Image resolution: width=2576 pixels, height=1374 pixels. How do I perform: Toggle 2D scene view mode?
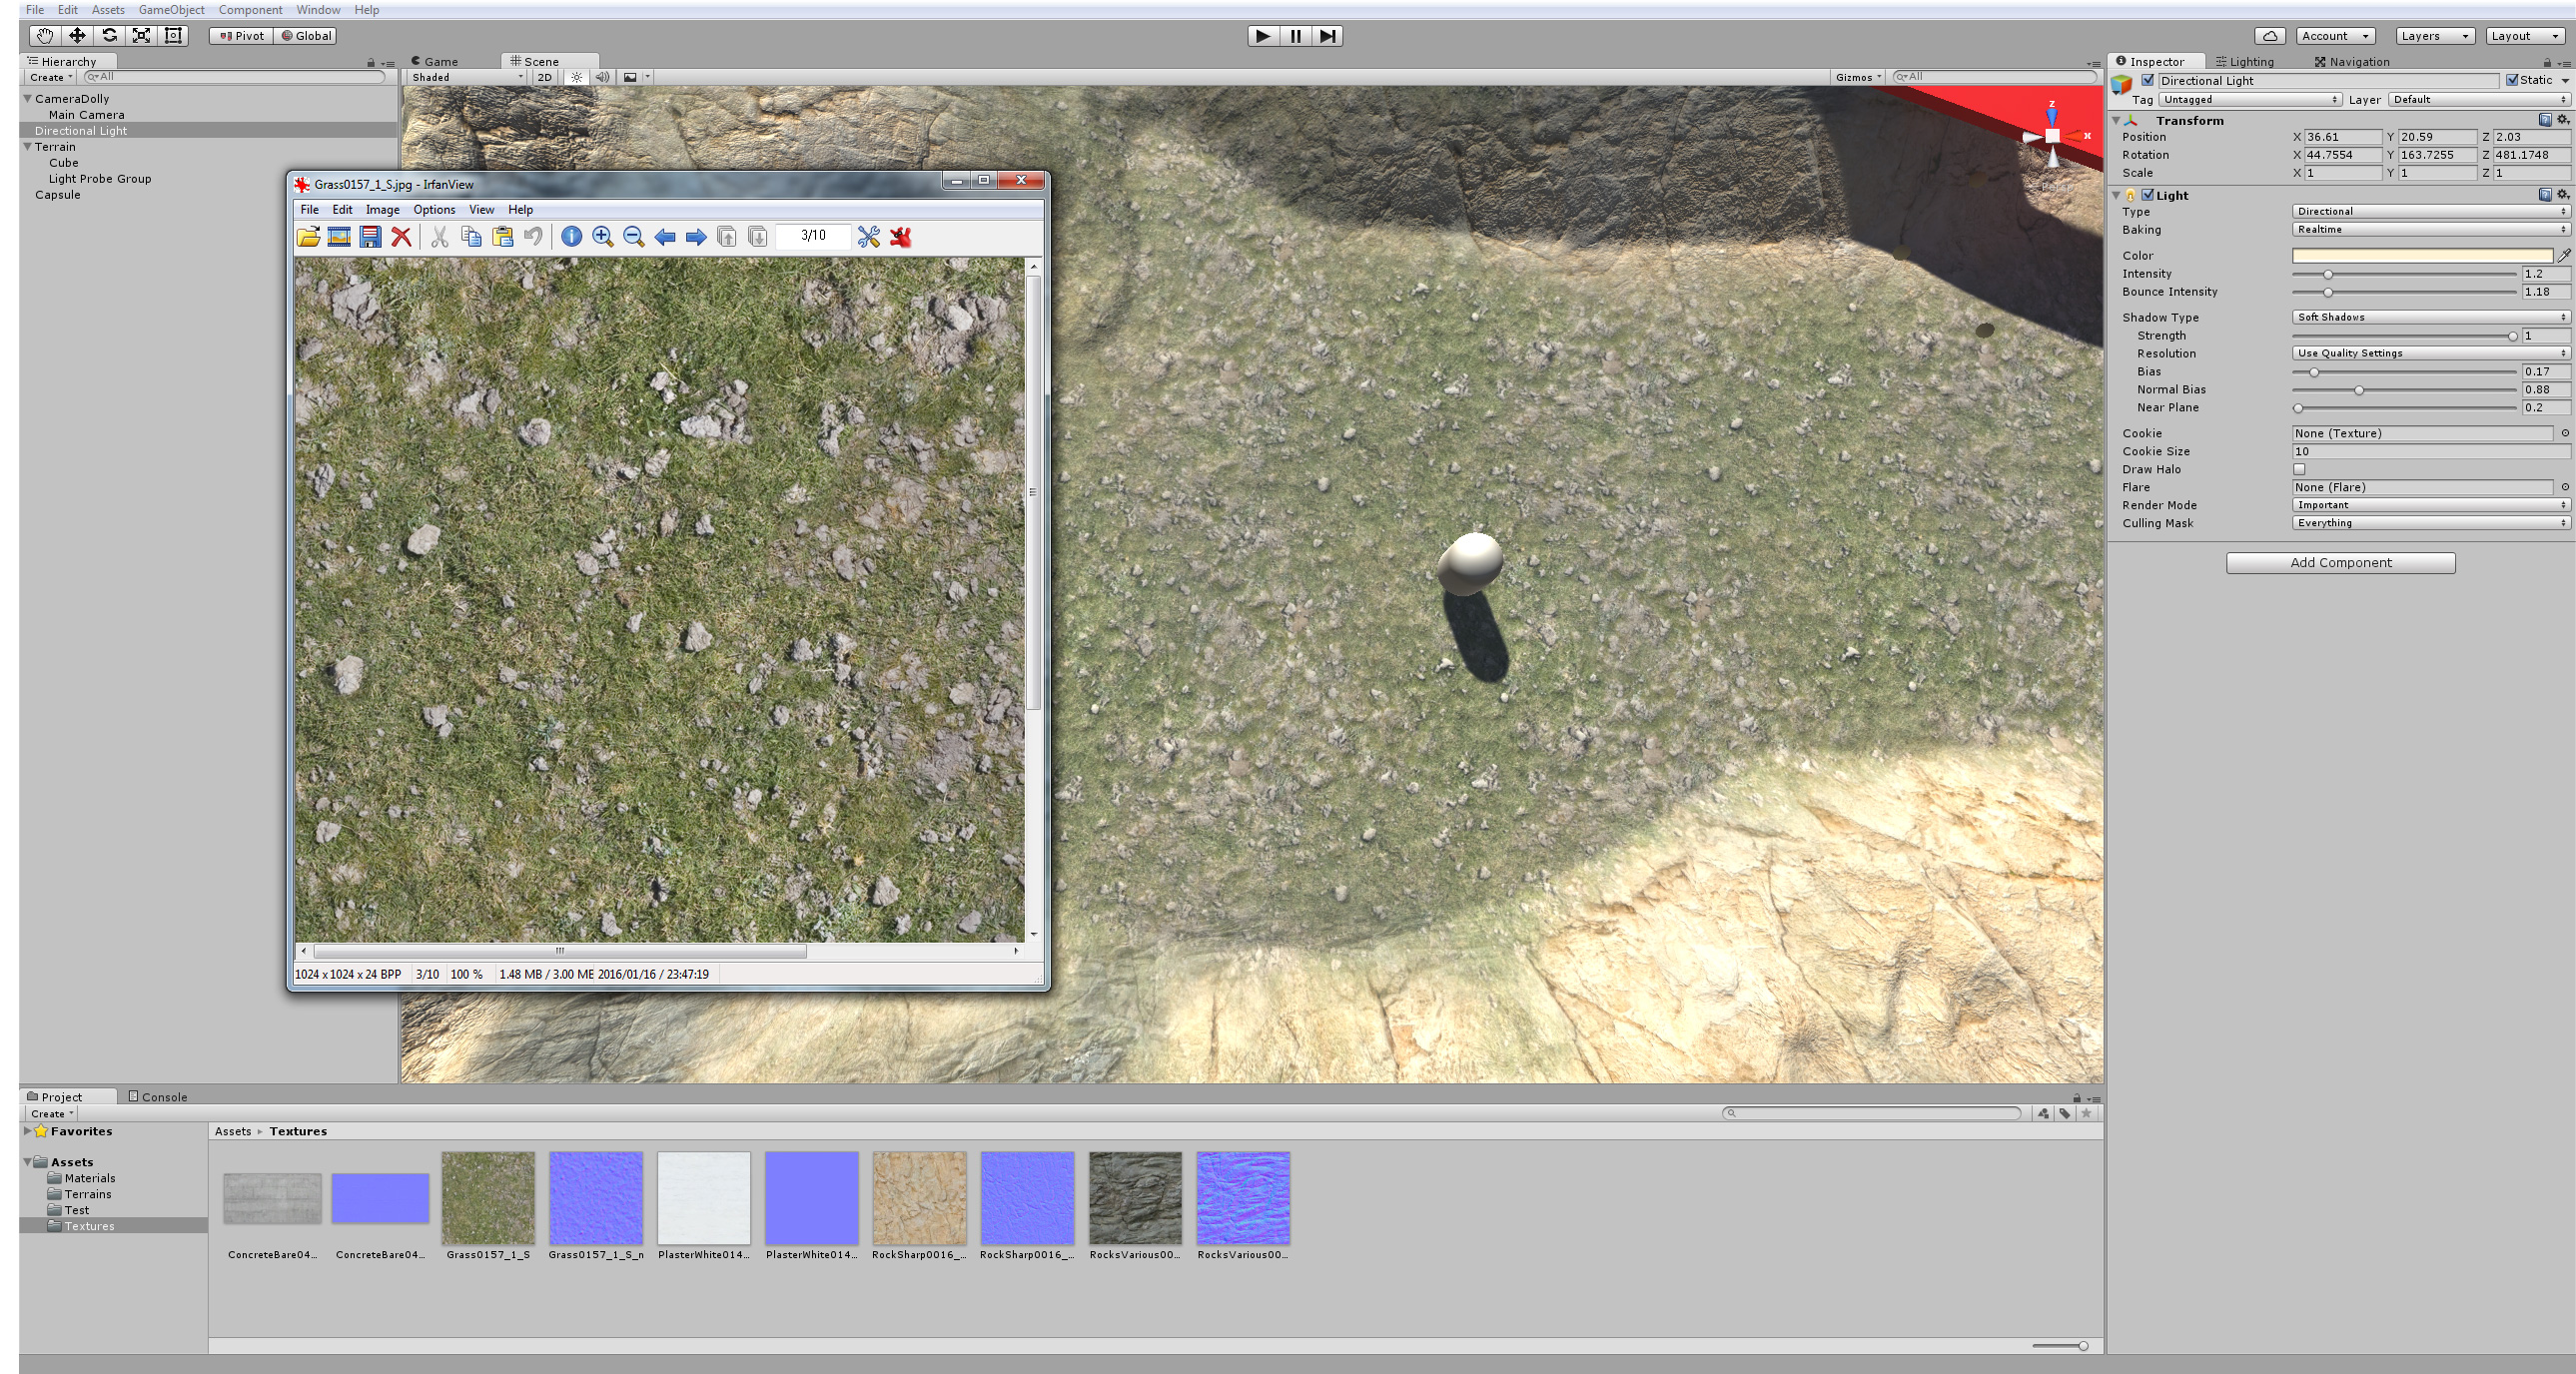(545, 77)
